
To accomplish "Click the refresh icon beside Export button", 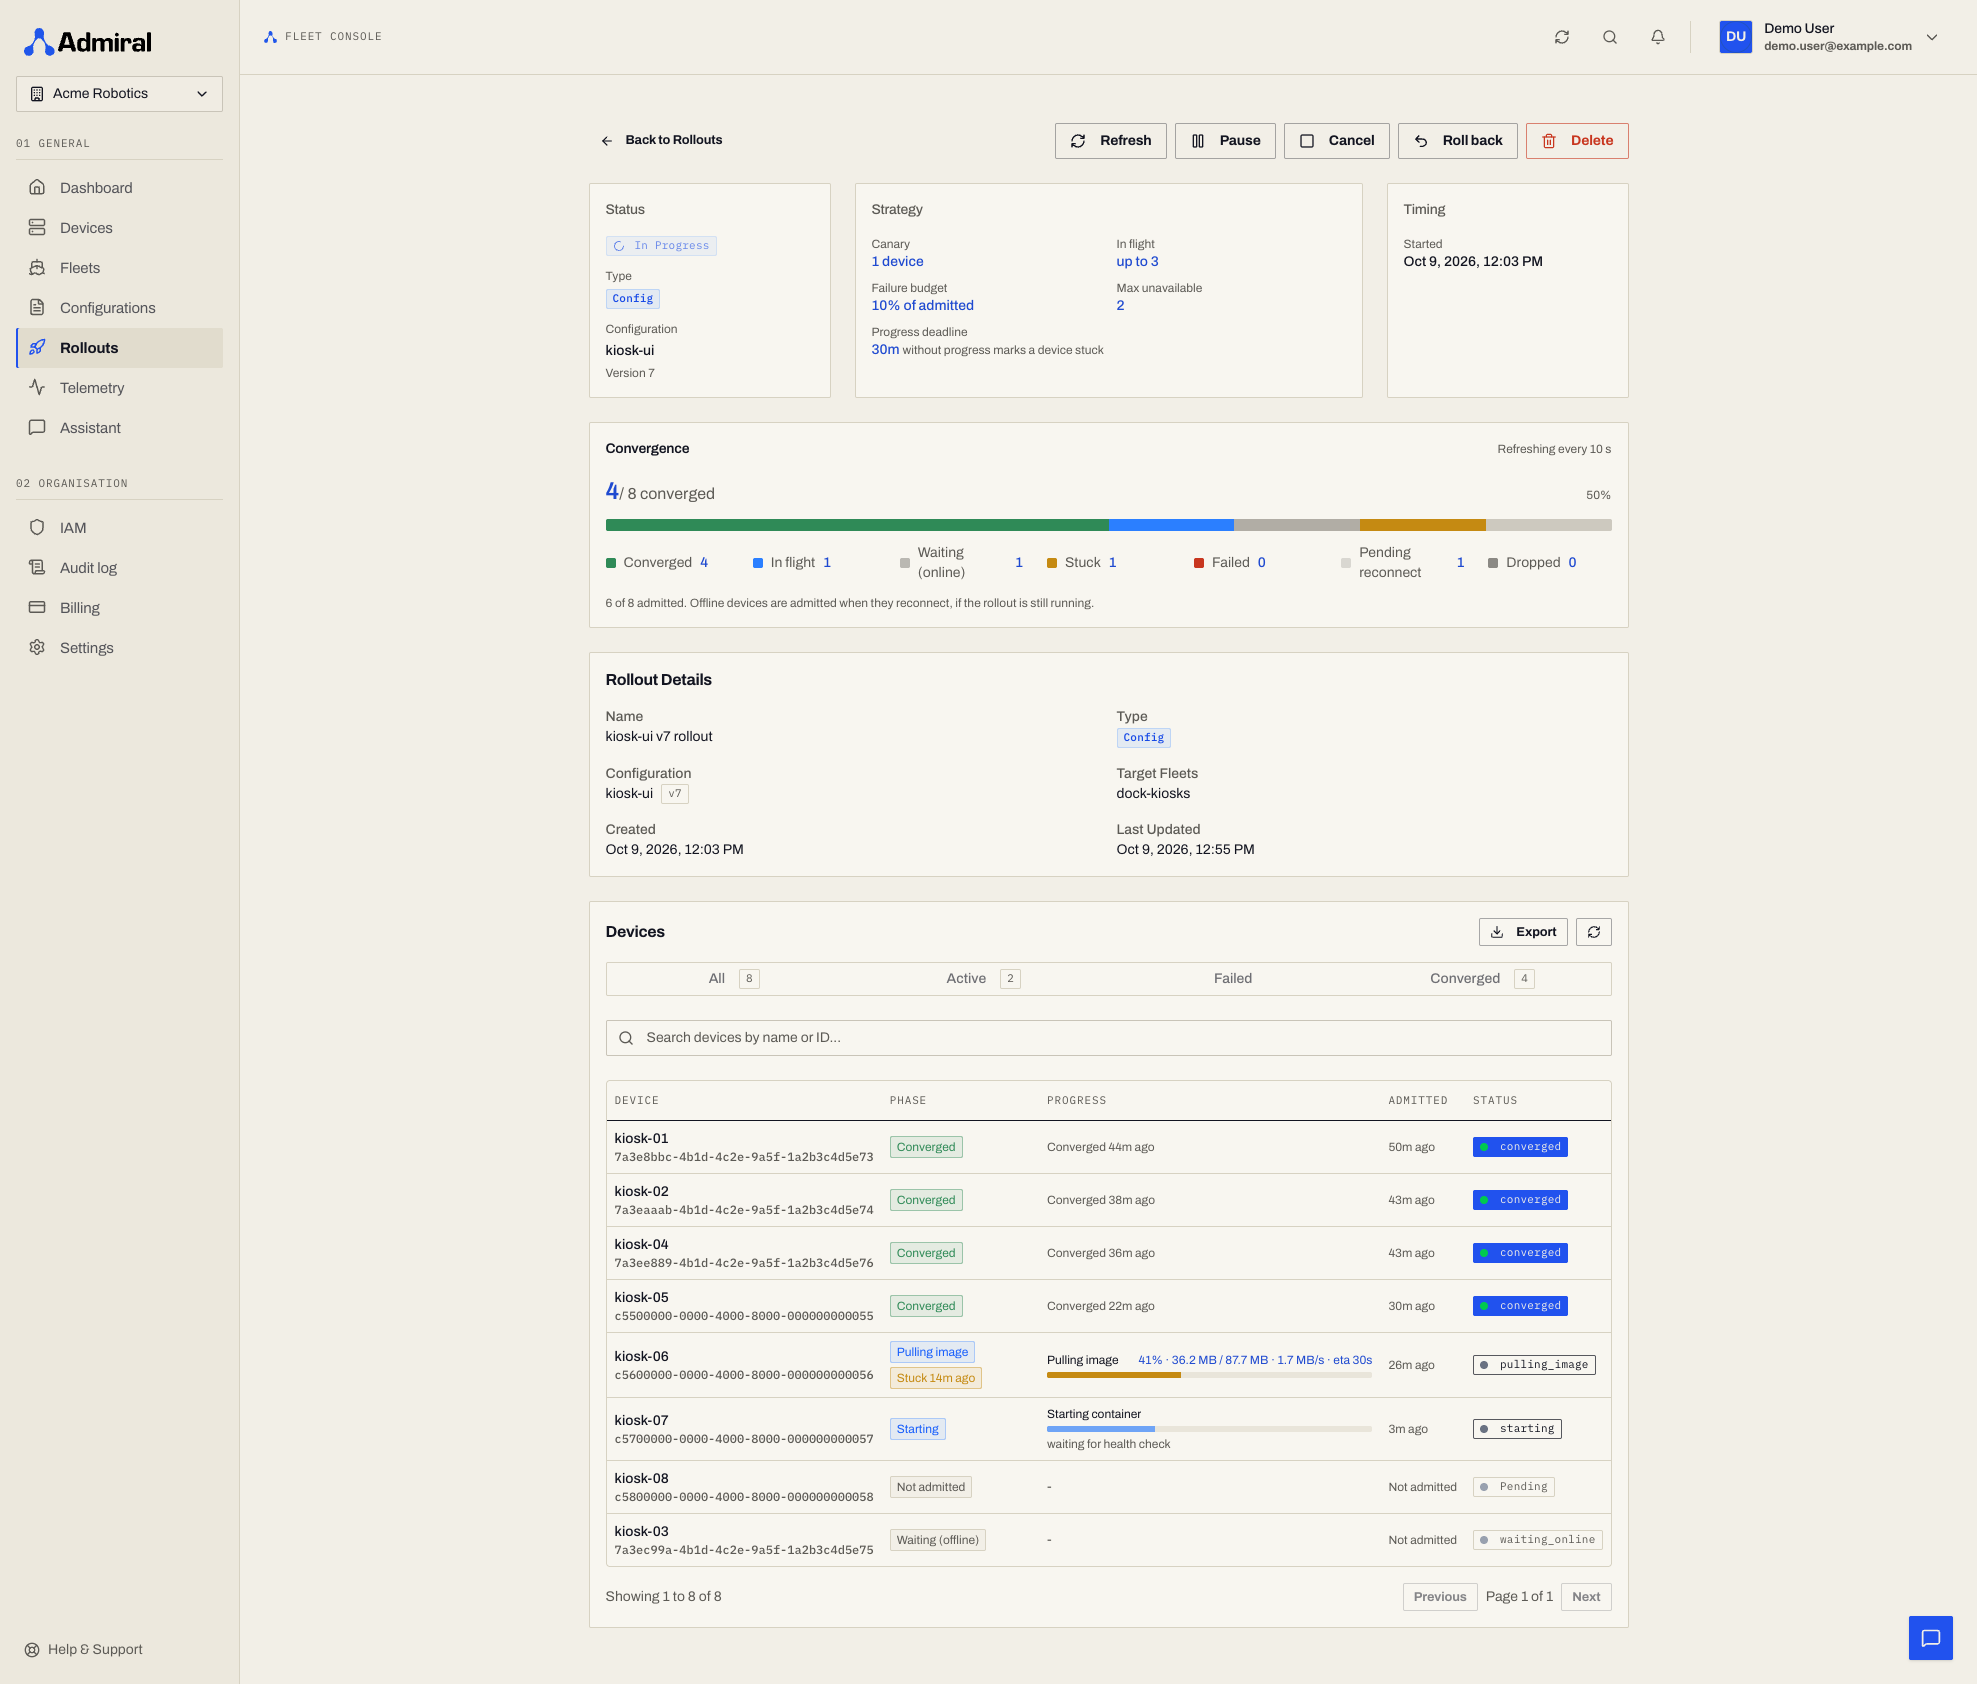I will [1594, 932].
